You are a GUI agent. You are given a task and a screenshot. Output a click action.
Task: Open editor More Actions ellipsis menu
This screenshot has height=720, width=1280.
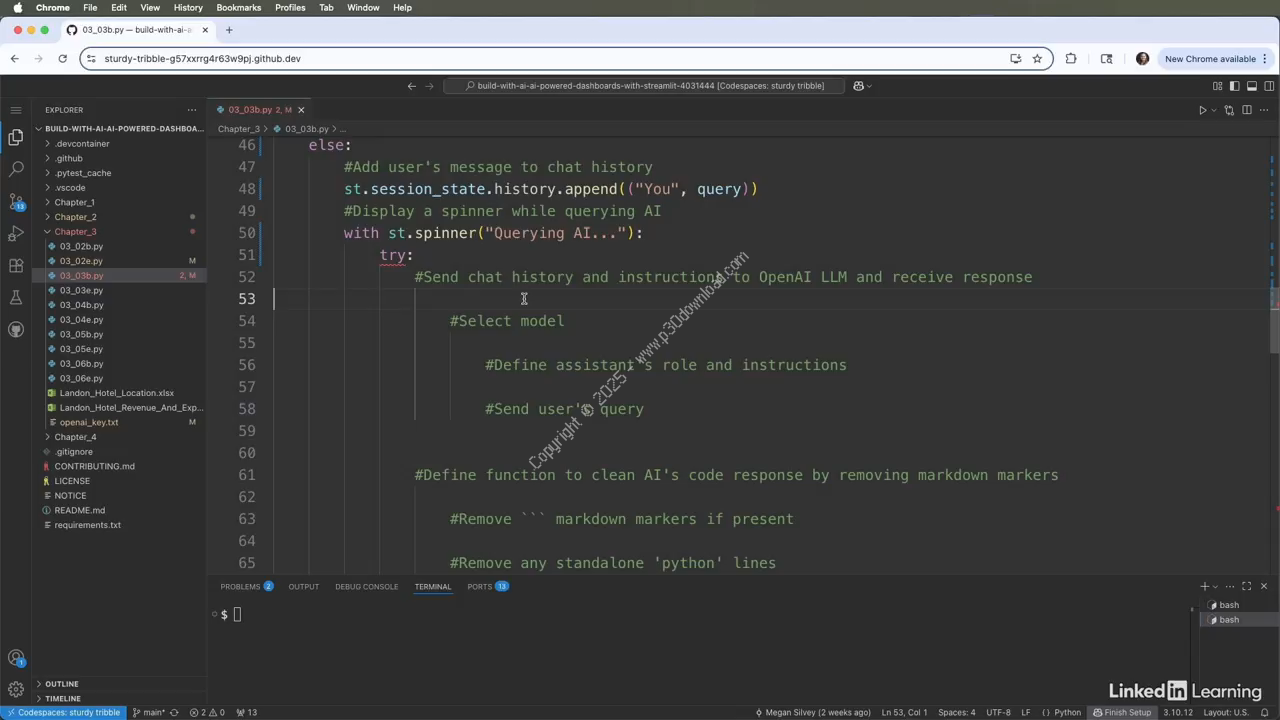[1265, 110]
